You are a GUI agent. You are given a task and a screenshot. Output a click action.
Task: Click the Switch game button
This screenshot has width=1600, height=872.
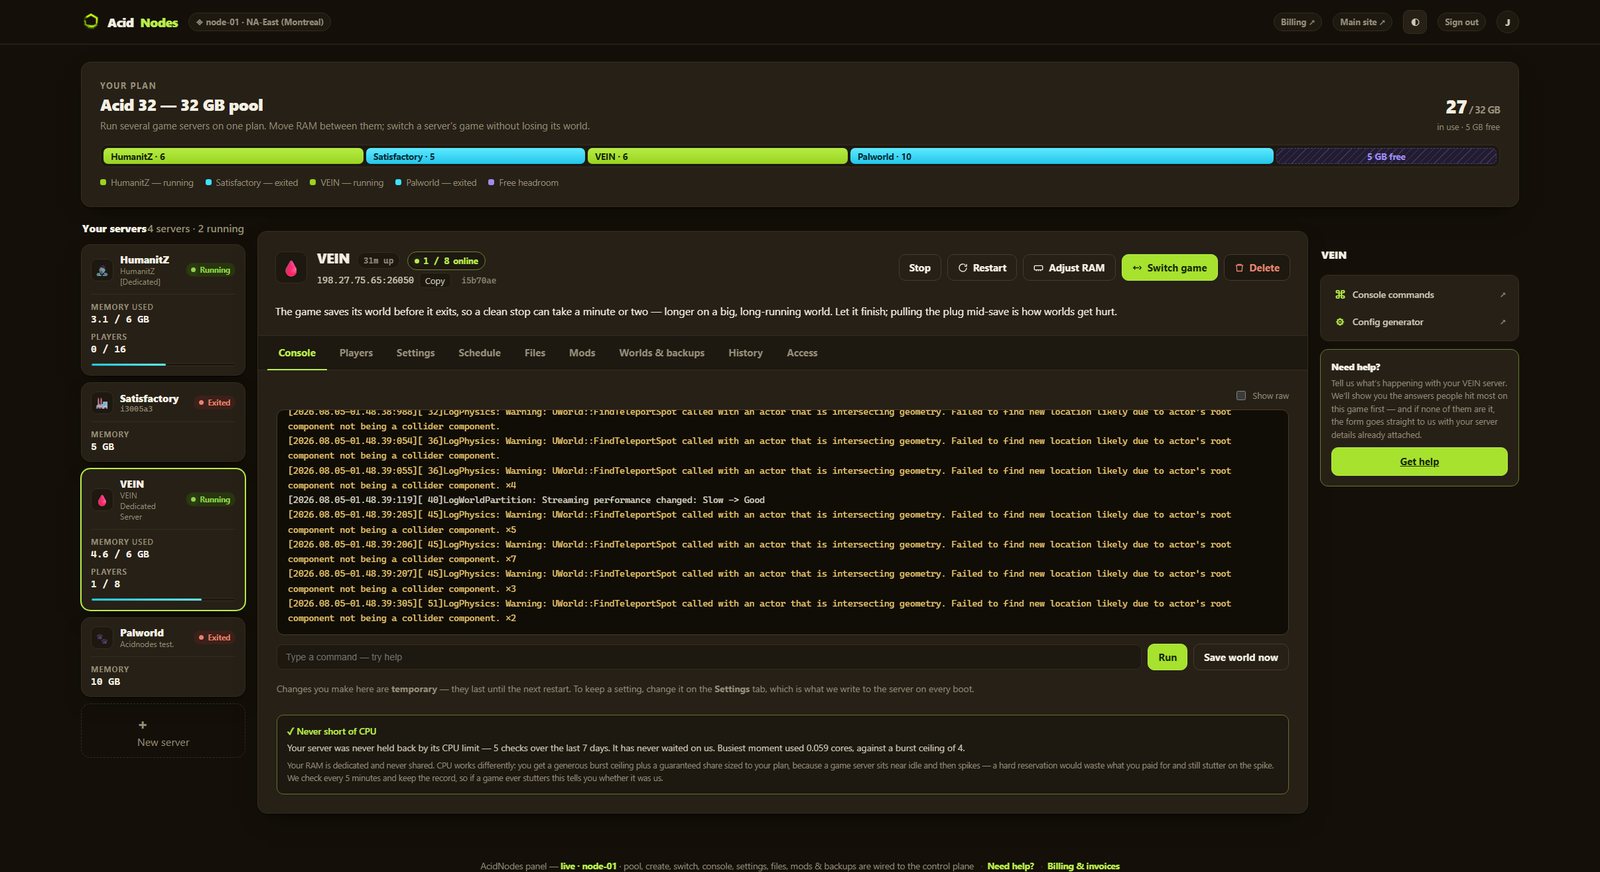point(1170,268)
